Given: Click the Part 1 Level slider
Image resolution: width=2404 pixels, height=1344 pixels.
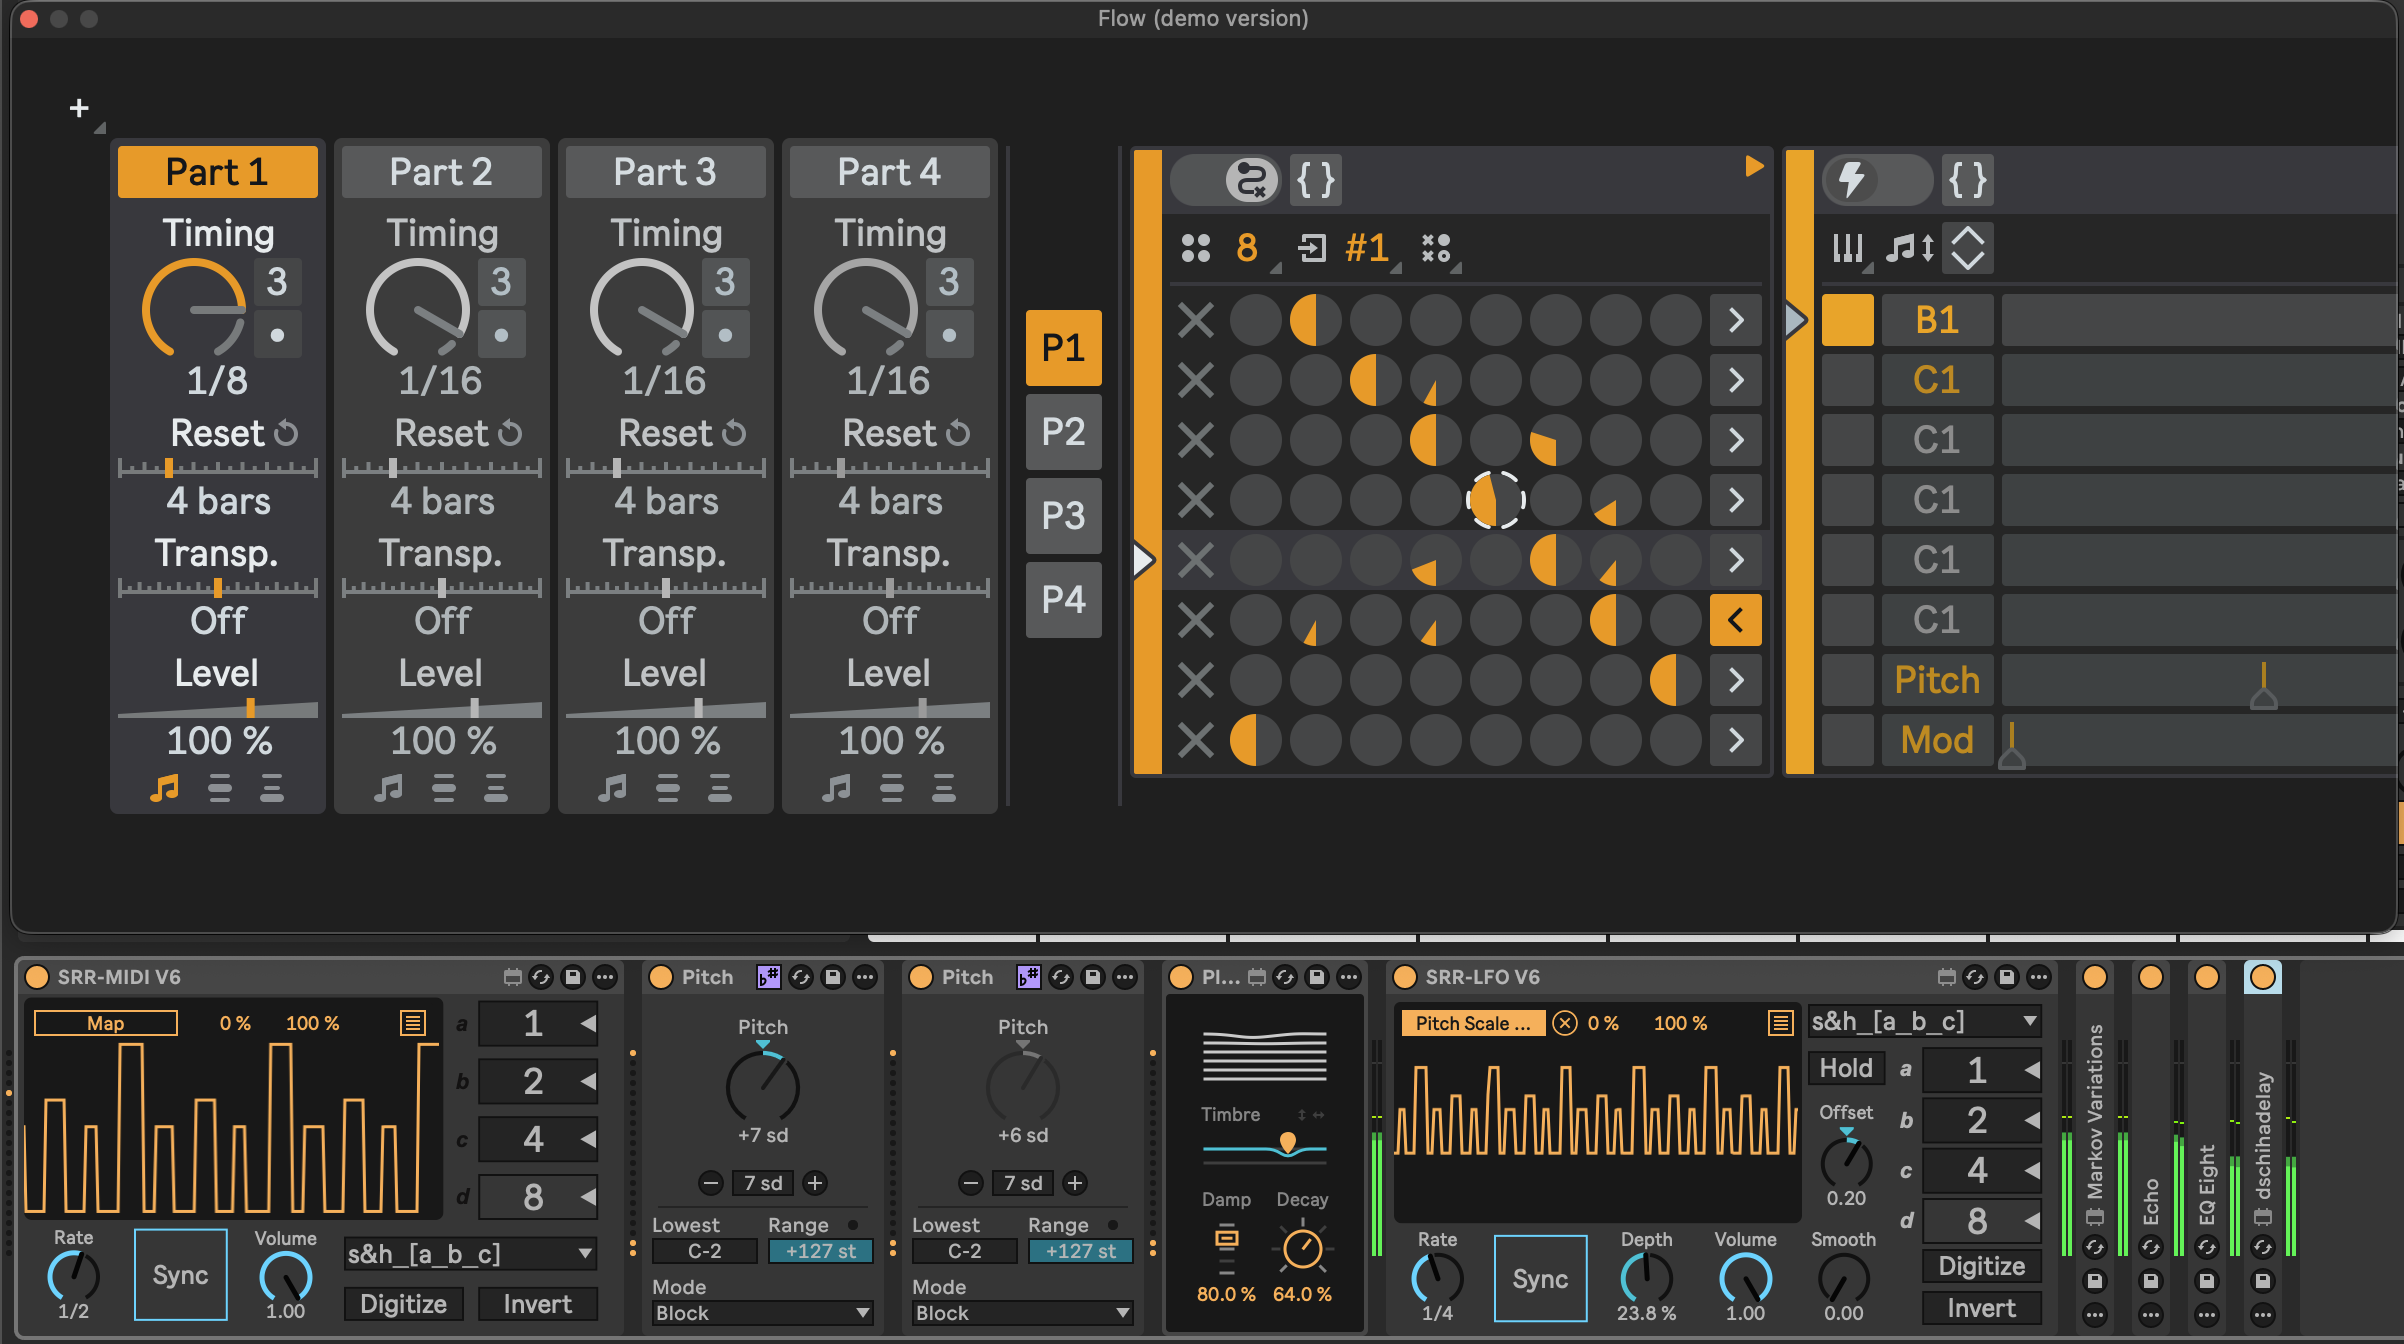Looking at the screenshot, I should click(218, 708).
